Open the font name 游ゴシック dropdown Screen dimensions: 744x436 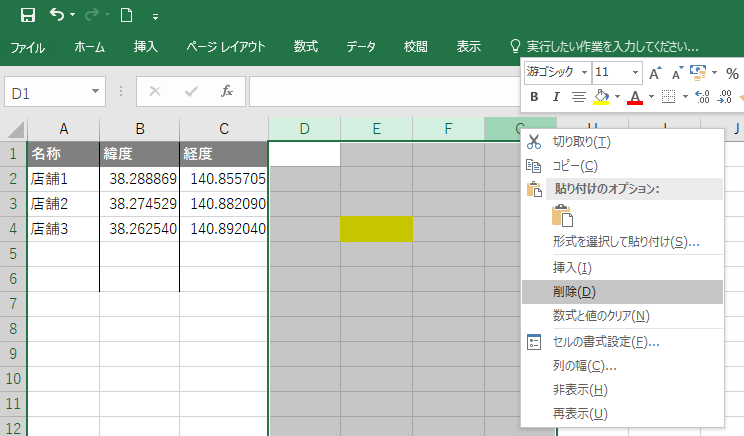coord(582,73)
